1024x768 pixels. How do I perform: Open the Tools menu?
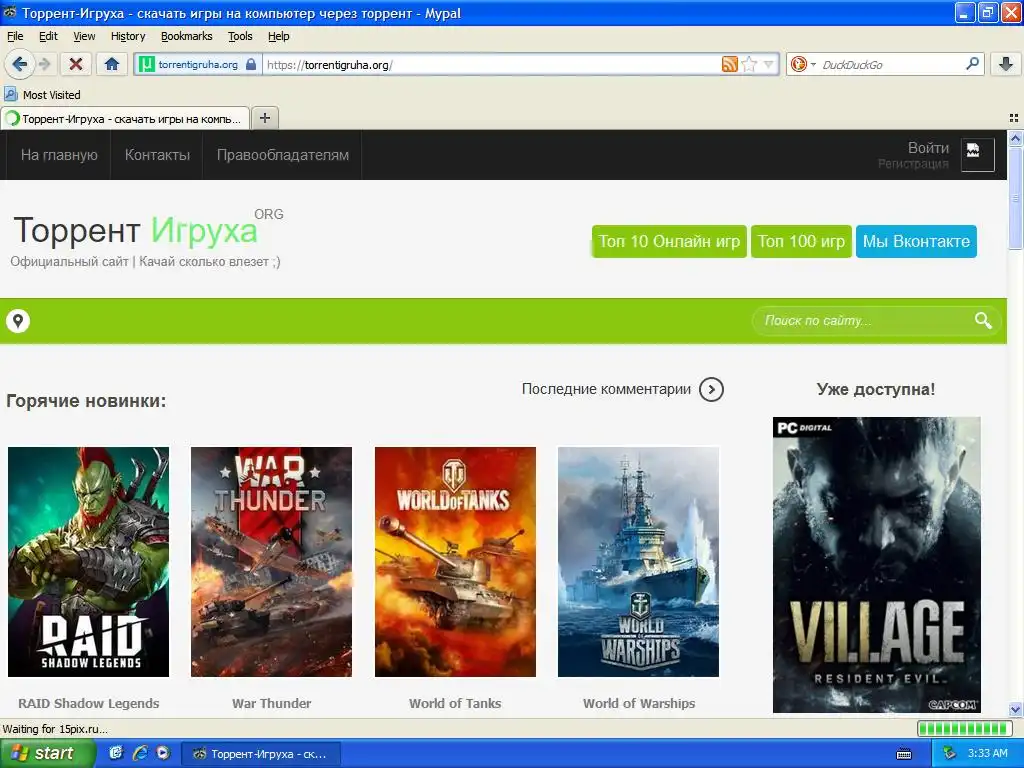tap(240, 36)
